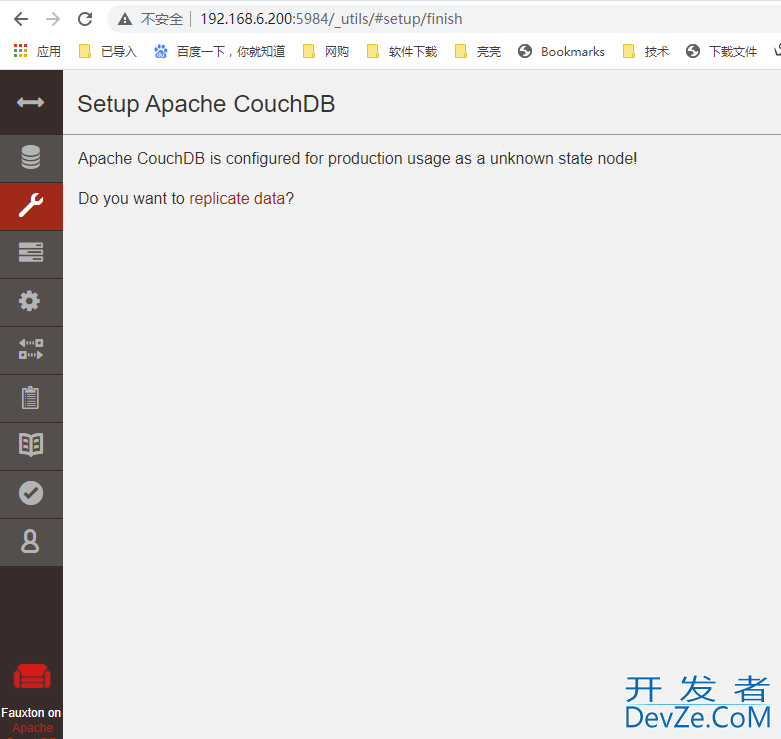The height and width of the screenshot is (739, 781).
Task: Click the production usage status sentence
Action: pyautogui.click(x=358, y=159)
